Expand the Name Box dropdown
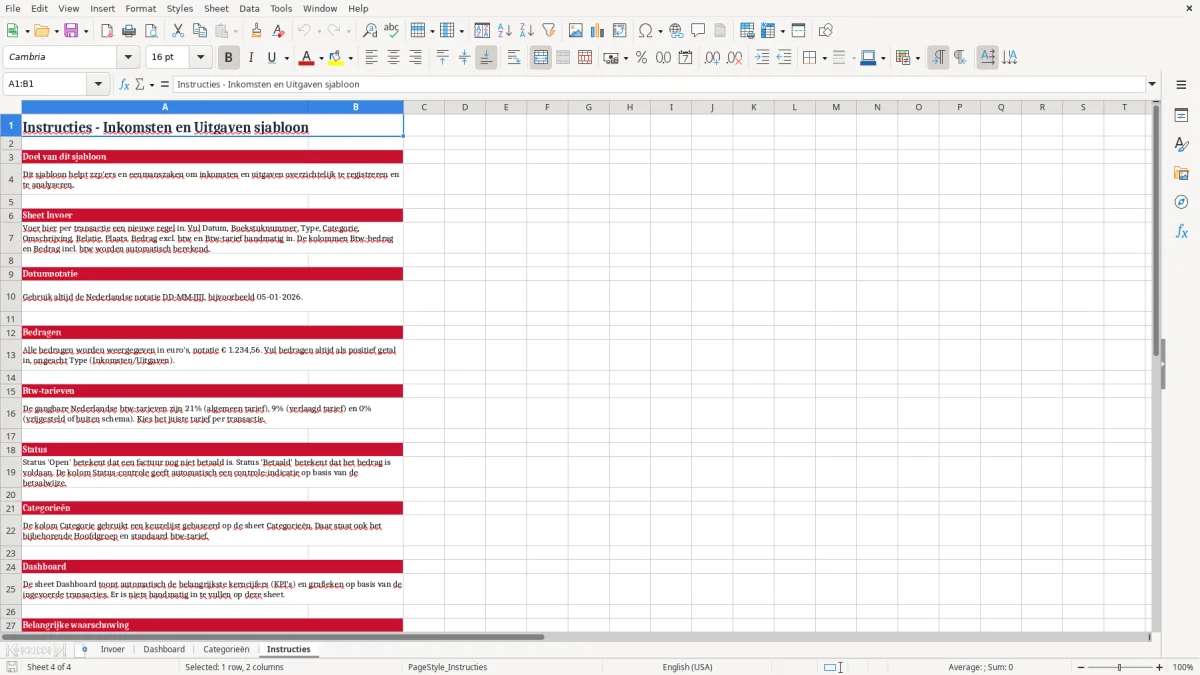Image resolution: width=1200 pixels, height=675 pixels. 99,84
